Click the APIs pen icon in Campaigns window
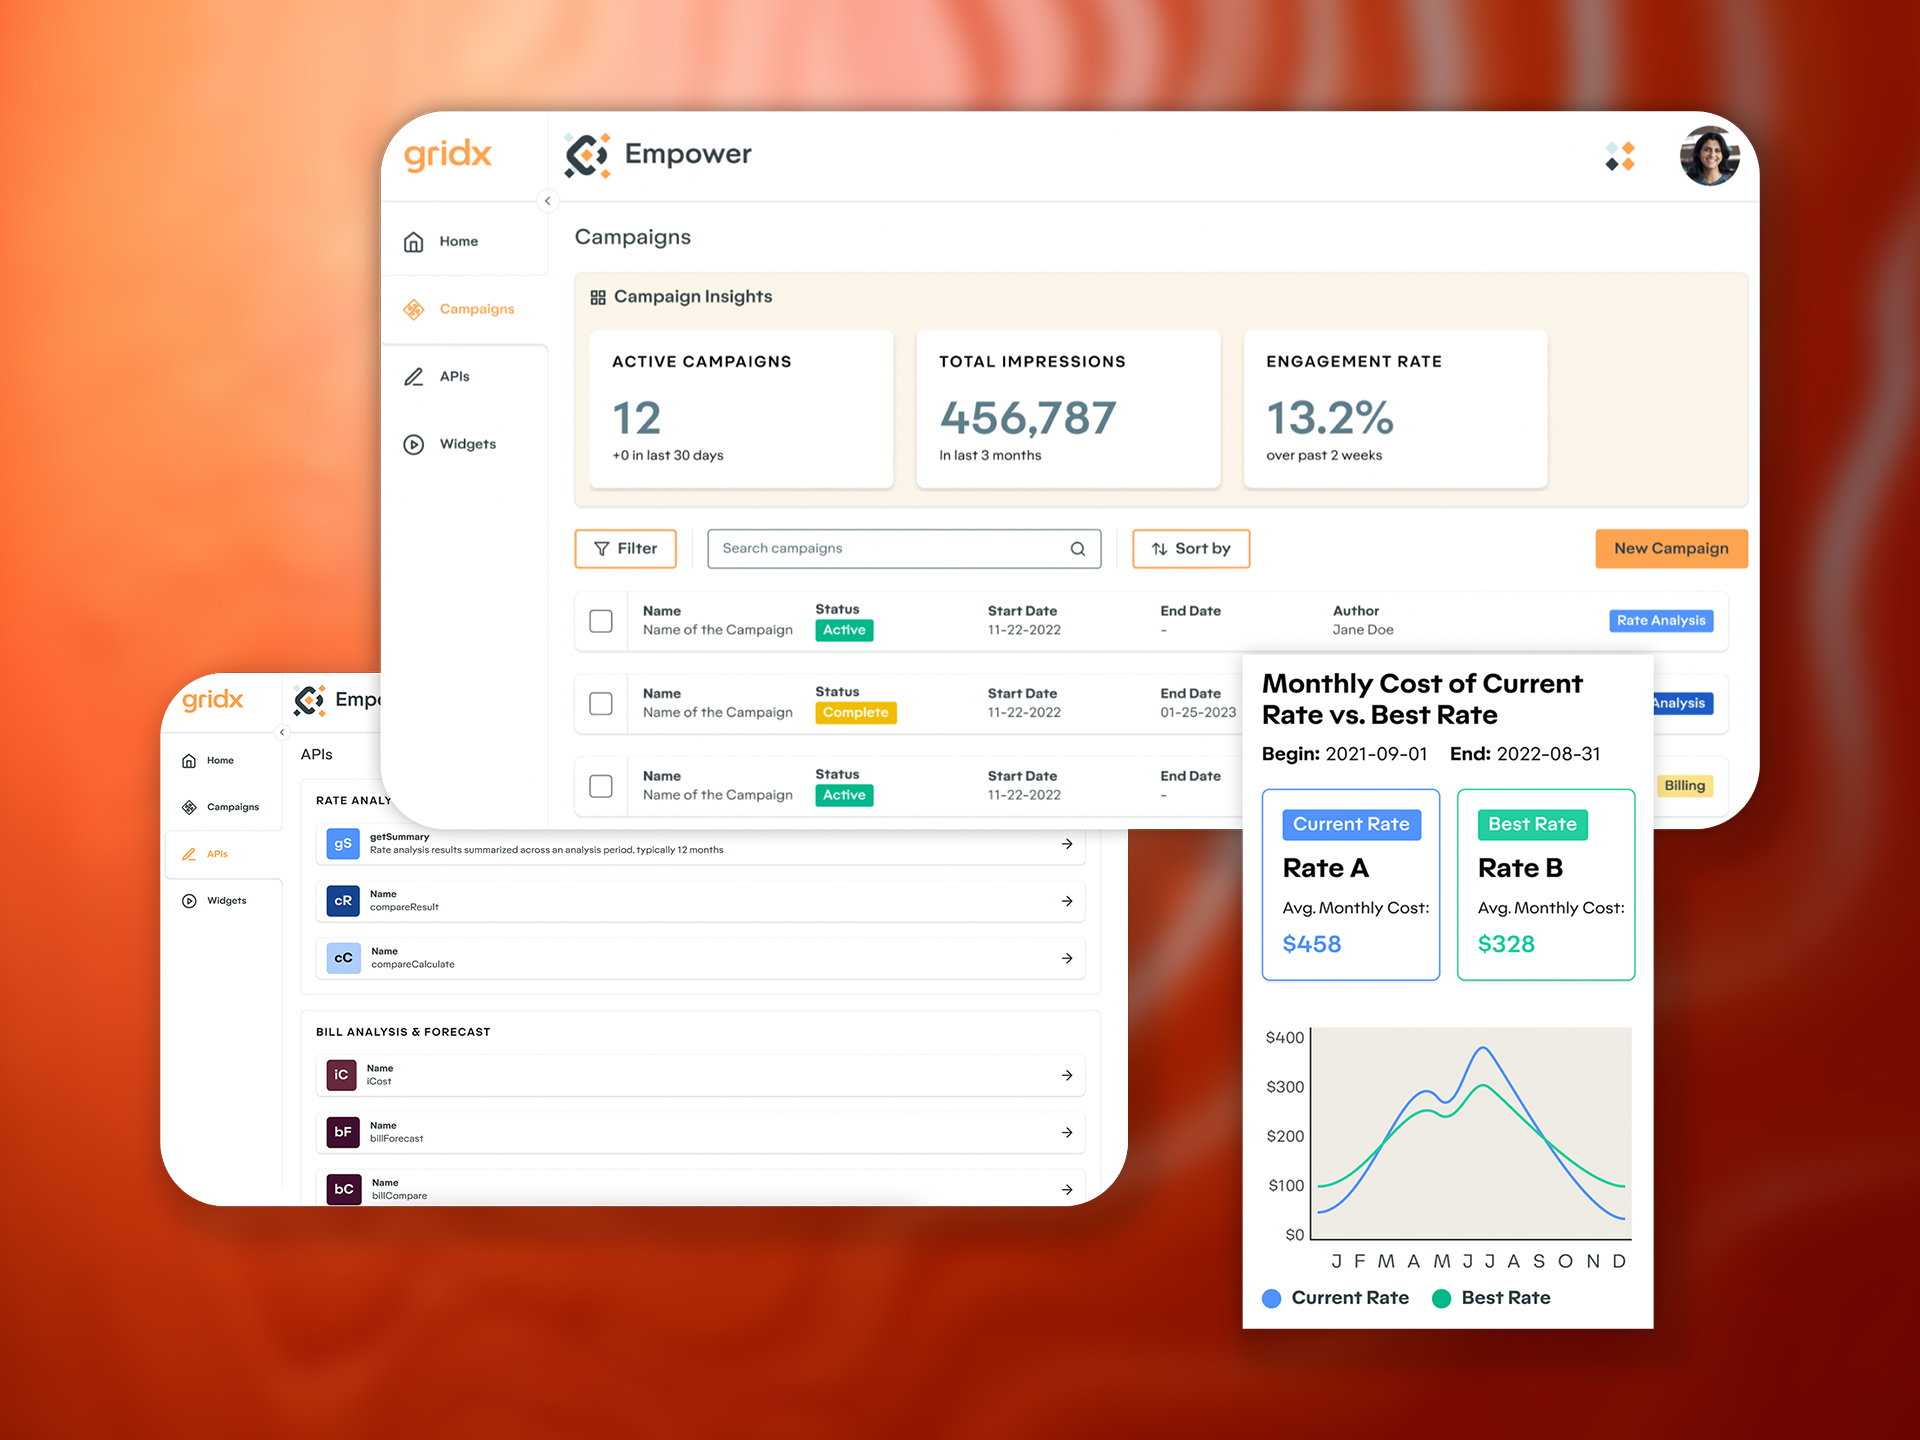 pos(413,377)
